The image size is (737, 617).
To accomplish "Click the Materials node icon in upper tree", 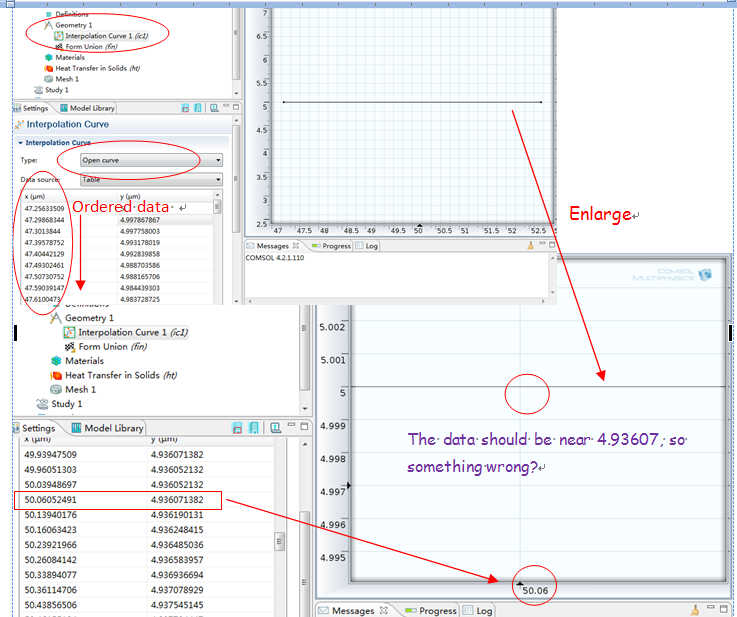I will [x=48, y=58].
